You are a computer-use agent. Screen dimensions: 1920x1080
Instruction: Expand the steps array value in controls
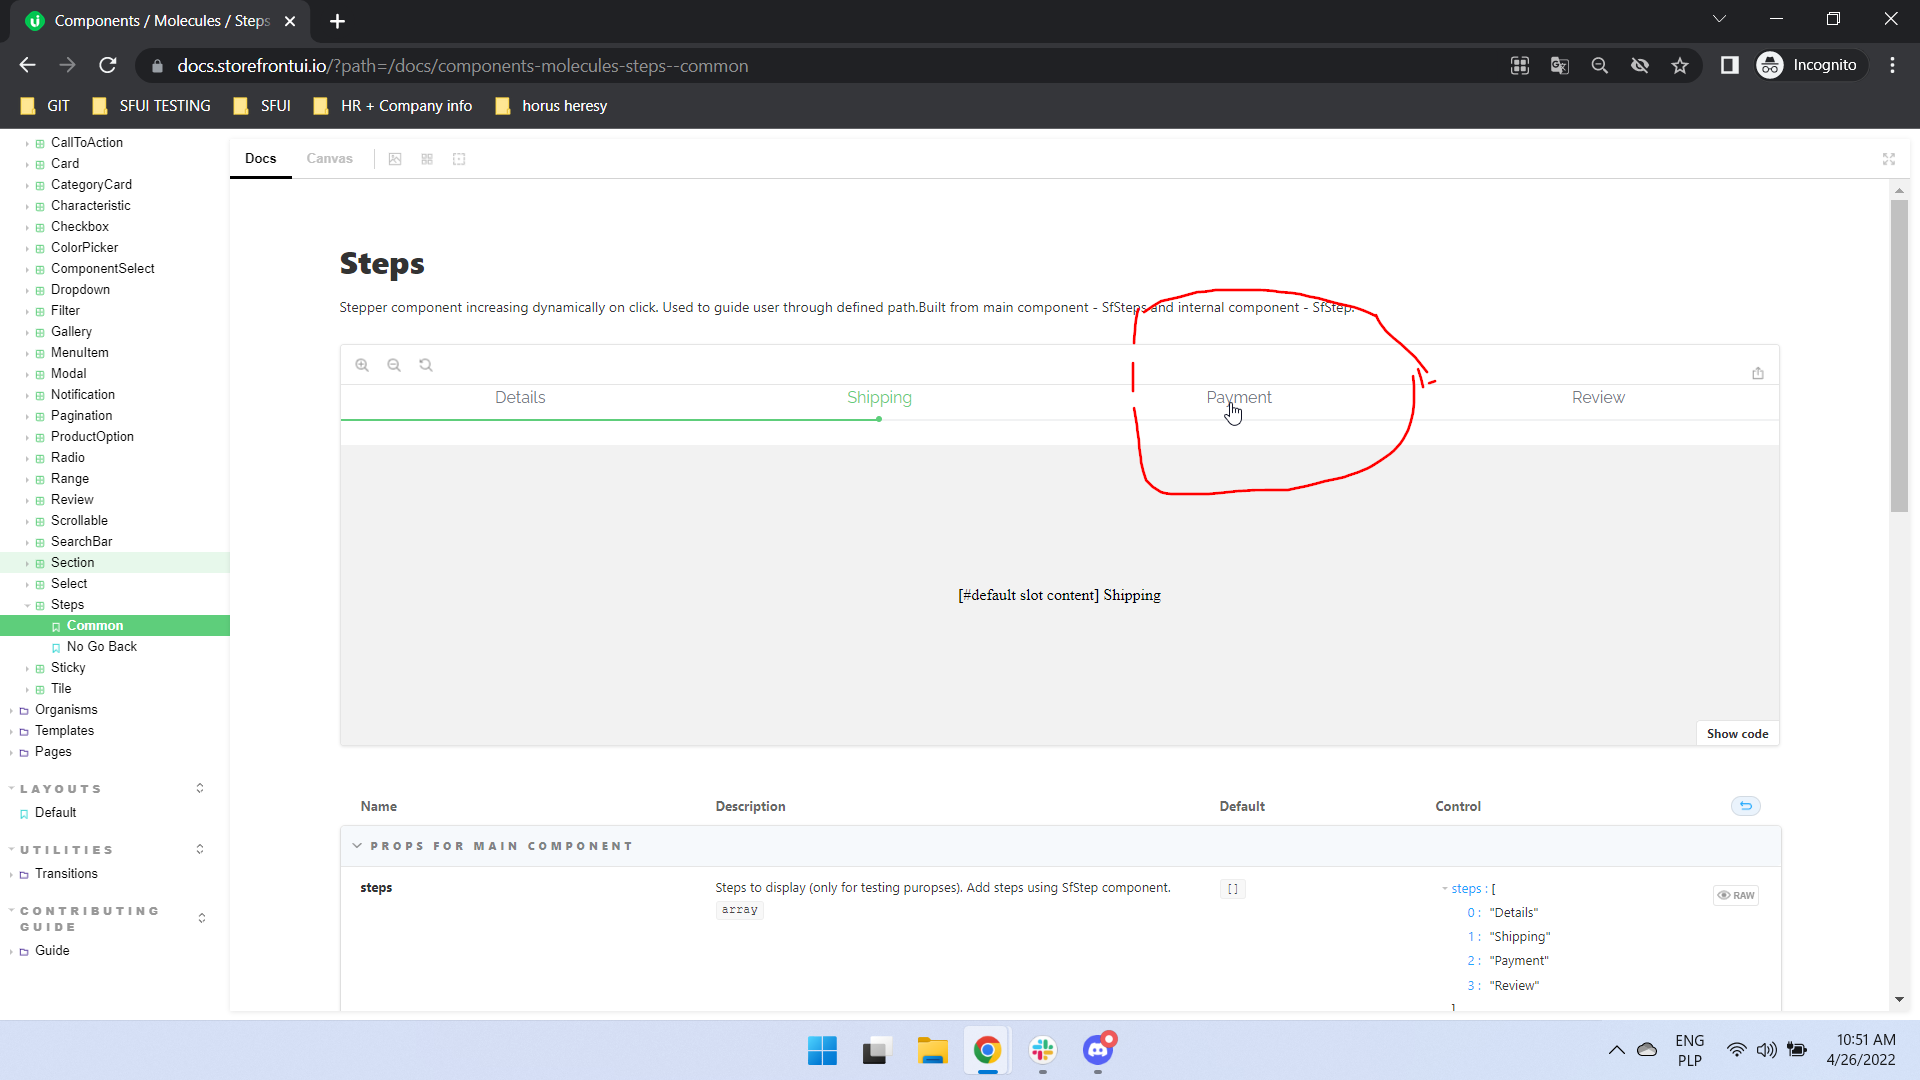point(1443,888)
